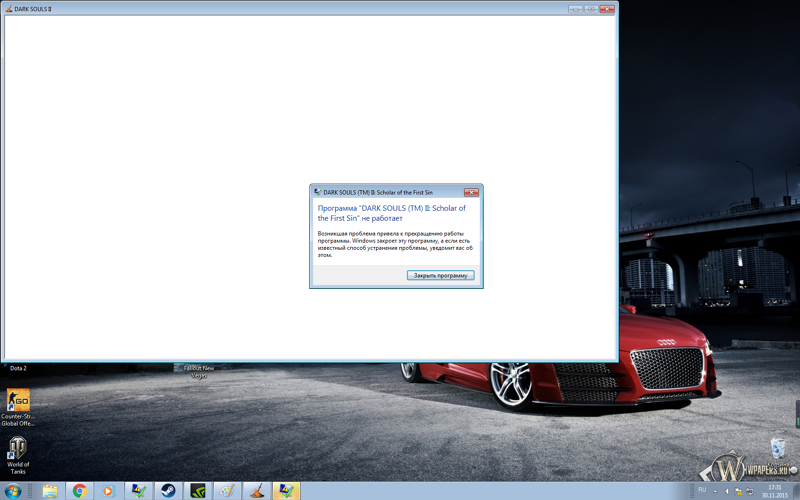
Task: Launch Google Chrome from the taskbar
Action: (x=80, y=491)
